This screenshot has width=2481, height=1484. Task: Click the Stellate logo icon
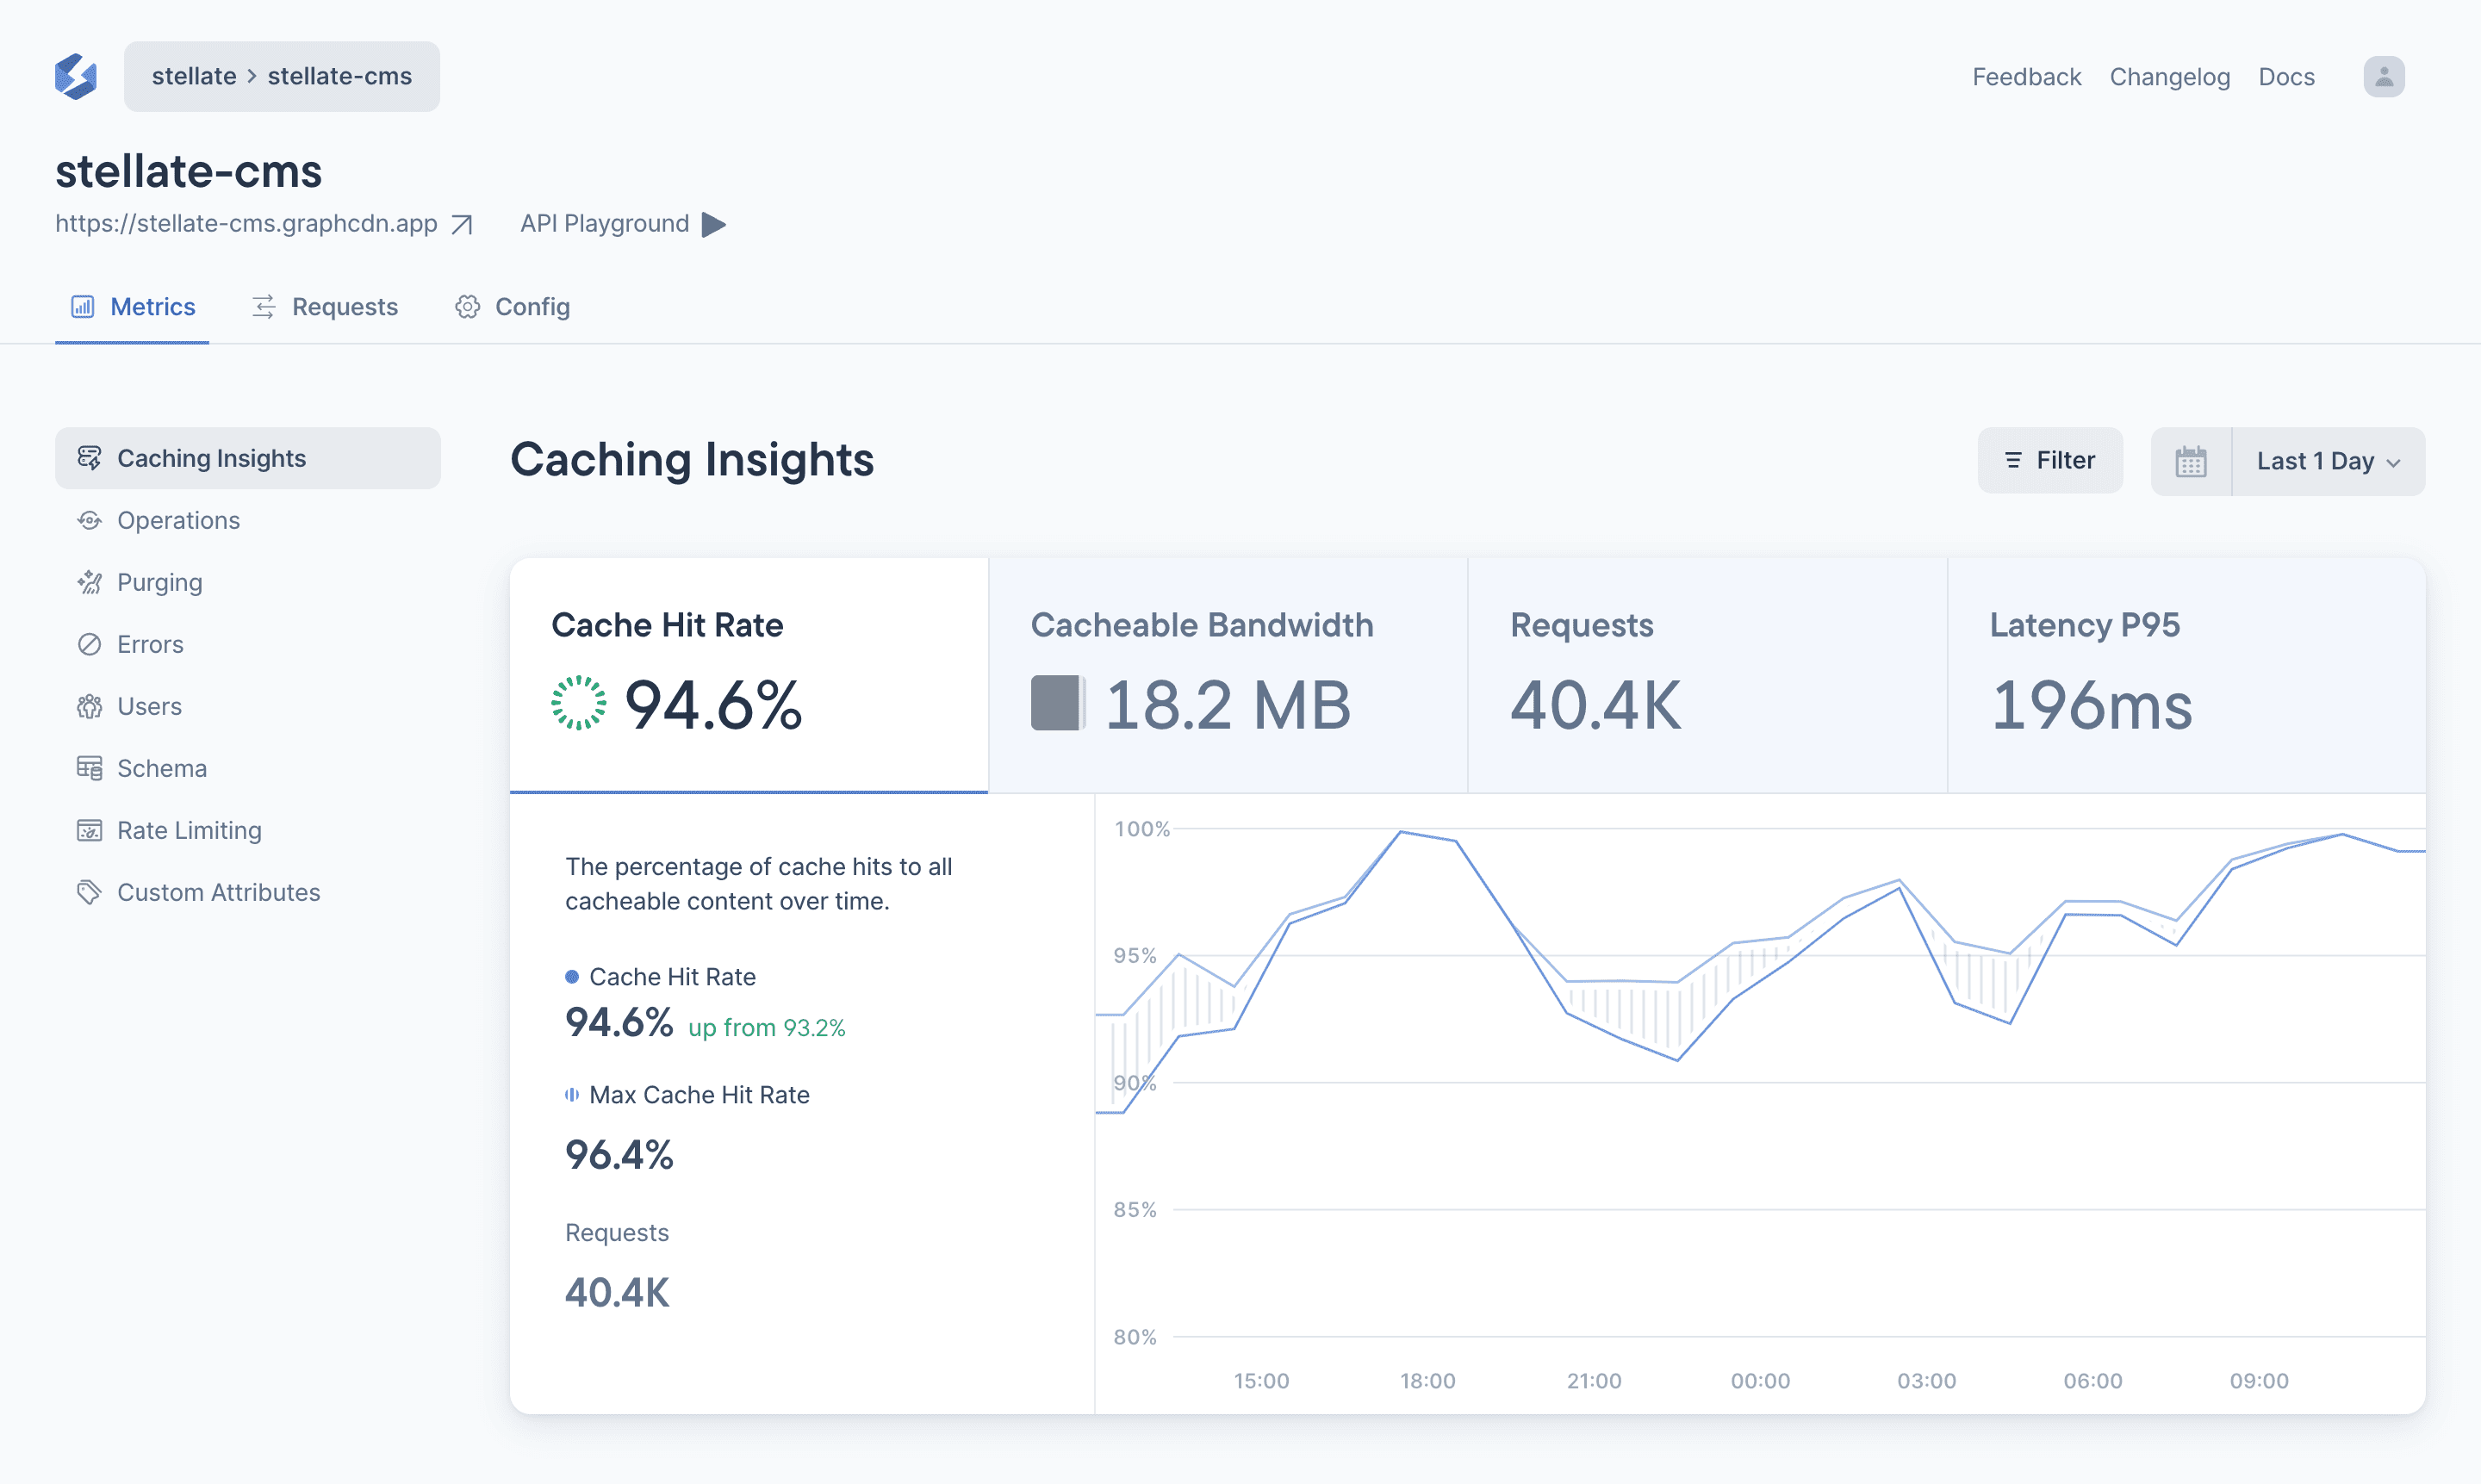(76, 77)
